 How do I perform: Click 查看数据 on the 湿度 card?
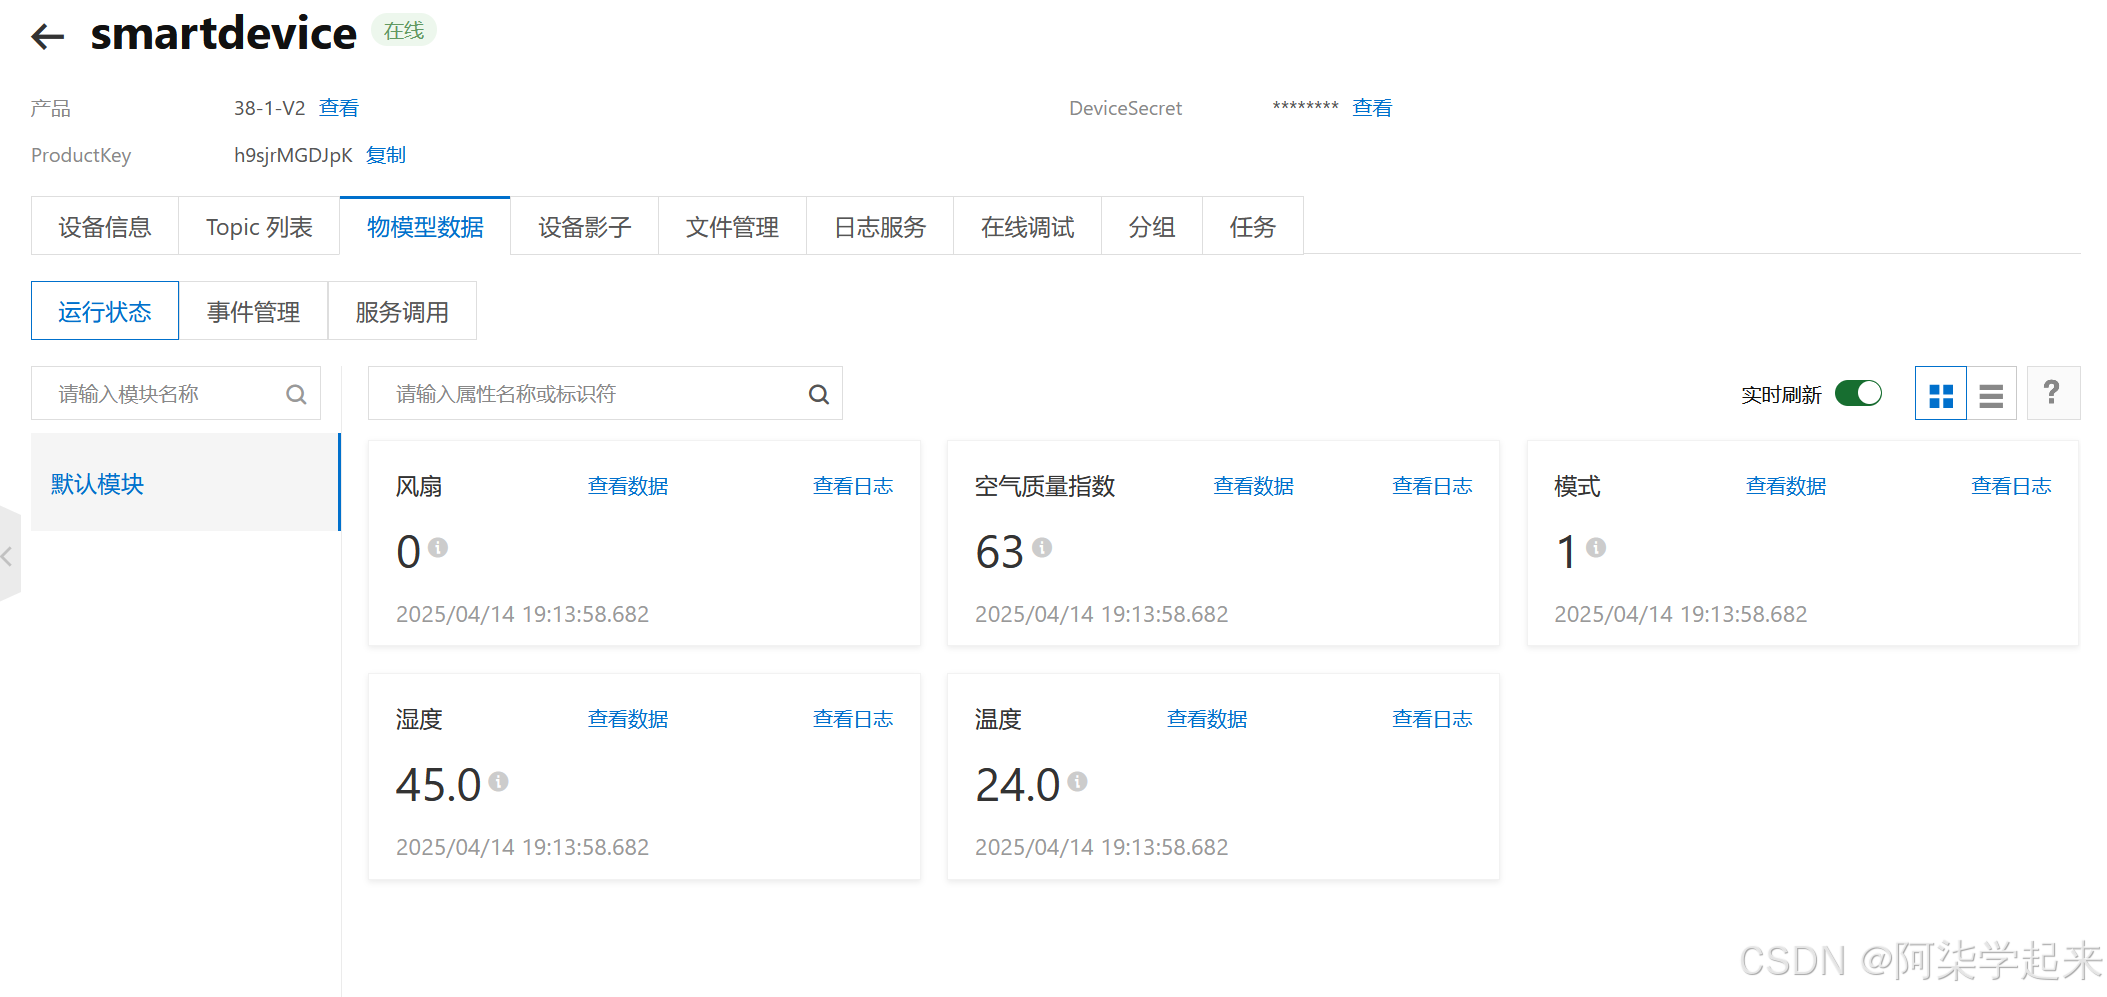click(628, 719)
